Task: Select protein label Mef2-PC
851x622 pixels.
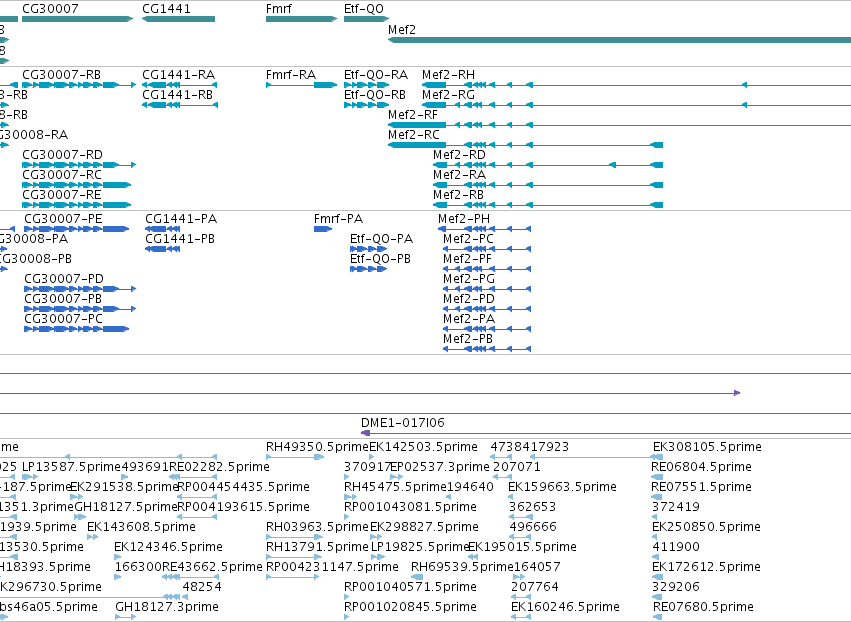Action: 468,239
